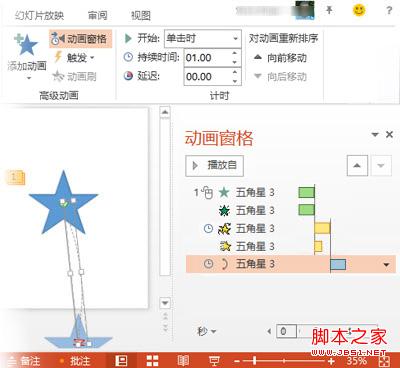The image size is (400, 368).
Task: Switch to slide sorter view icon
Action: coord(152,361)
